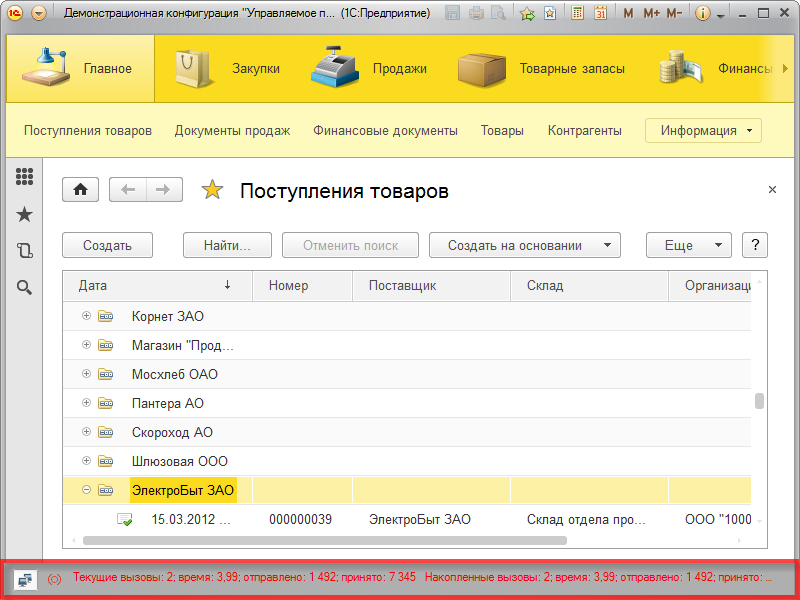Click the Home navigation icon

[x=80, y=189]
